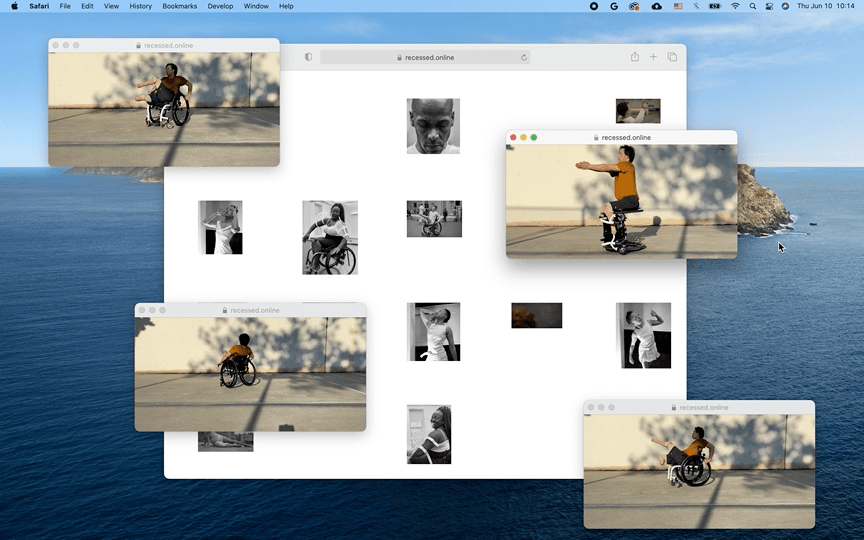Click the small color thumbnail of a person gesturing with raised arm
The height and width of the screenshot is (540, 864).
[x=638, y=111]
